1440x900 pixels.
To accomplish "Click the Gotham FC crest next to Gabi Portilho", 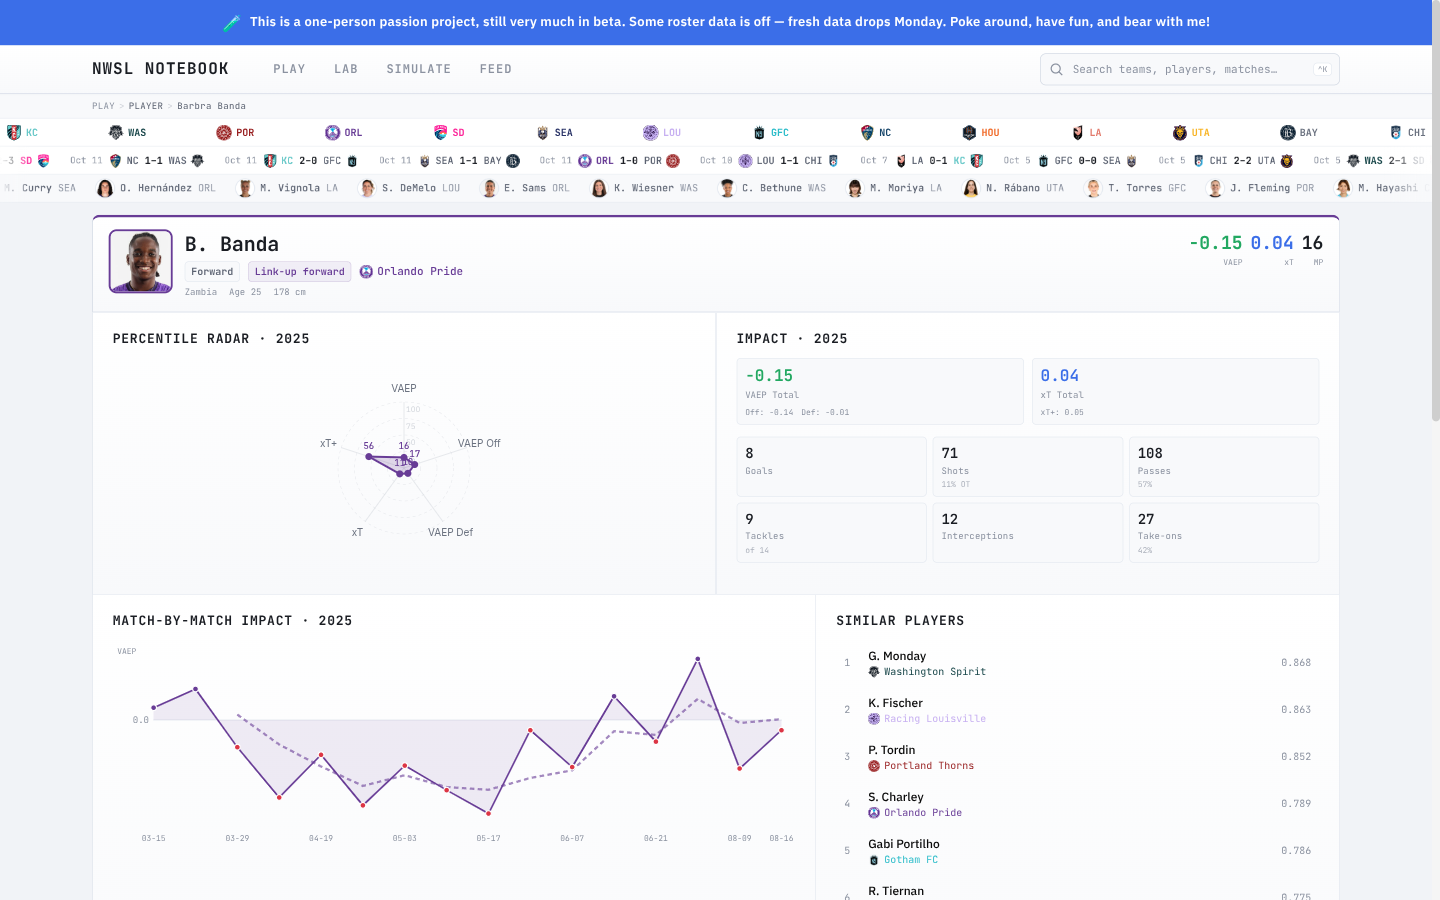I will pyautogui.click(x=875, y=860).
